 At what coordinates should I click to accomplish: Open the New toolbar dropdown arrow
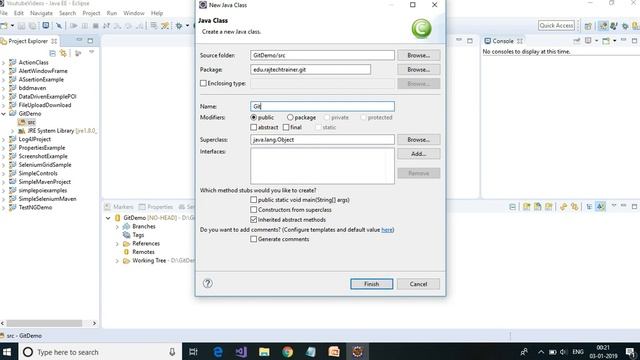(12, 26)
